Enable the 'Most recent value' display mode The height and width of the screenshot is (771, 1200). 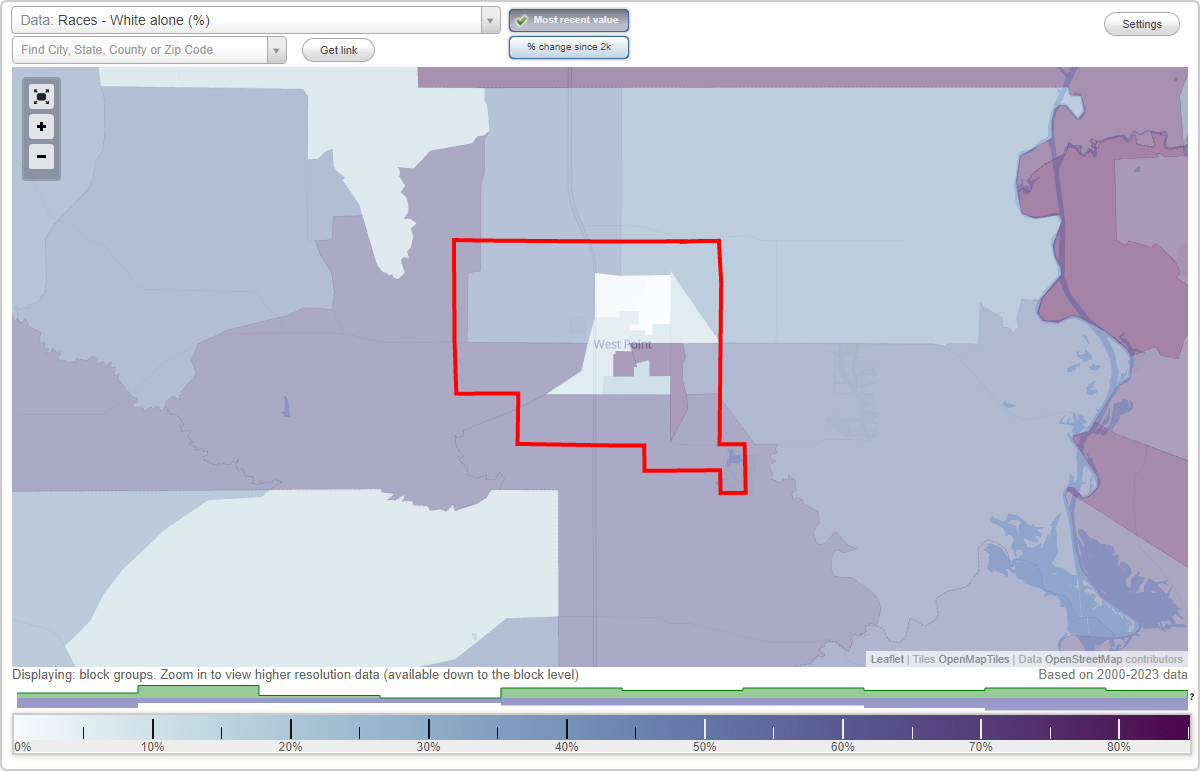tap(568, 19)
